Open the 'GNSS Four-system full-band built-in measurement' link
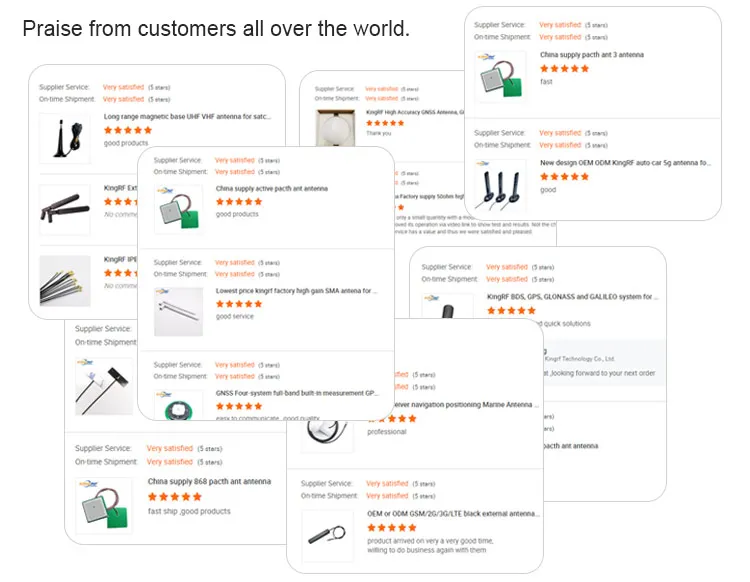The width and height of the screenshot is (750, 582). click(296, 393)
